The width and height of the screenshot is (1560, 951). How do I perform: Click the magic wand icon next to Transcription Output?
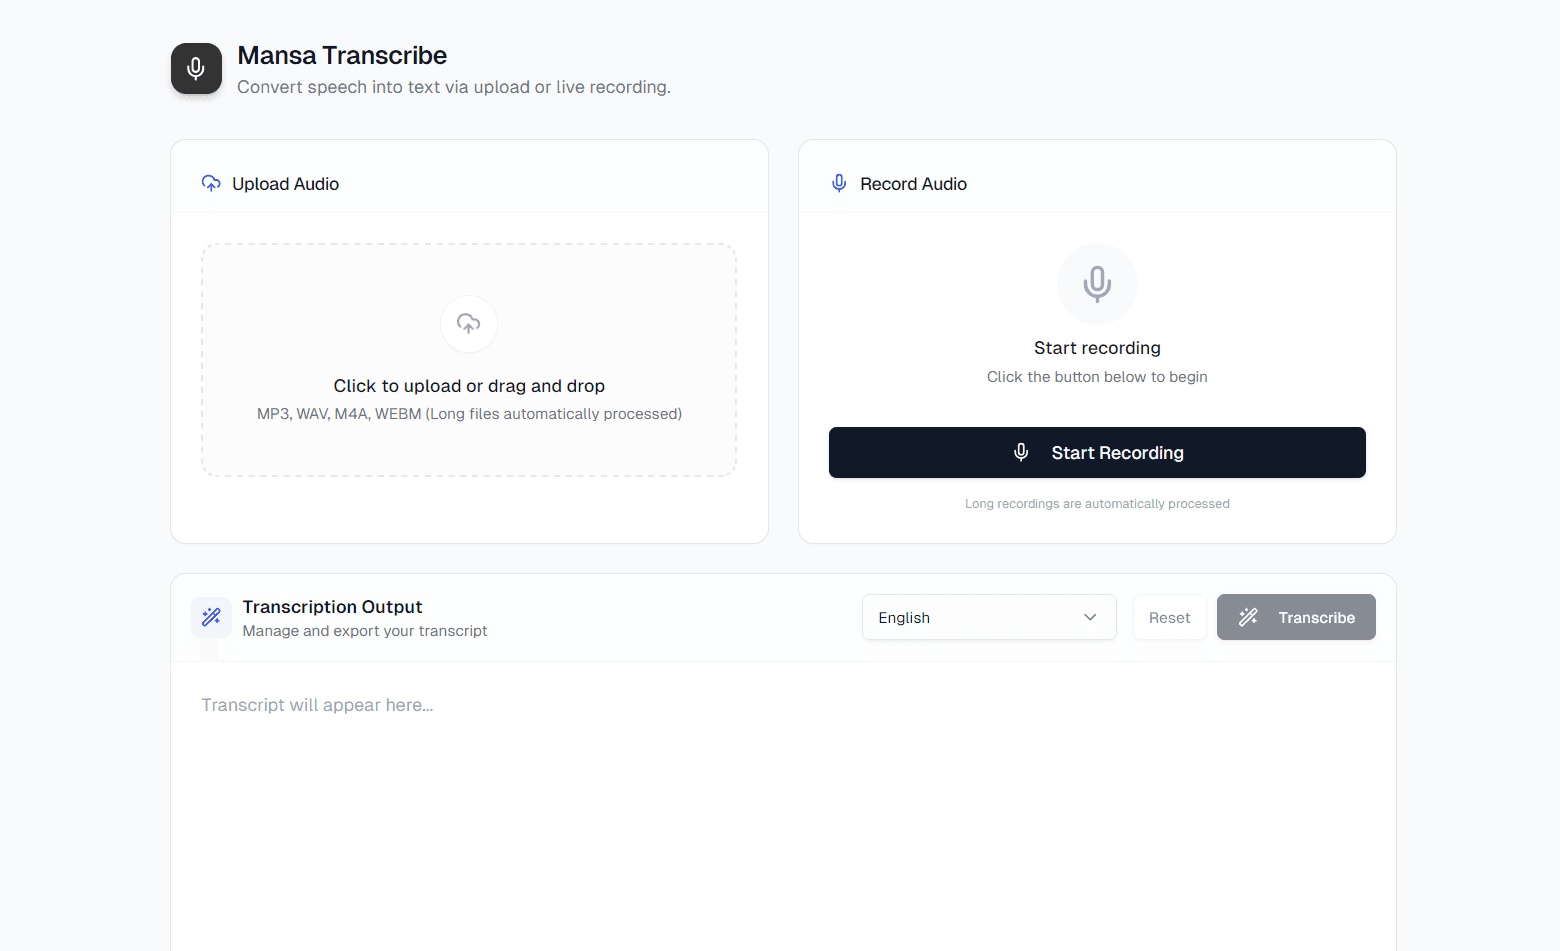click(211, 617)
